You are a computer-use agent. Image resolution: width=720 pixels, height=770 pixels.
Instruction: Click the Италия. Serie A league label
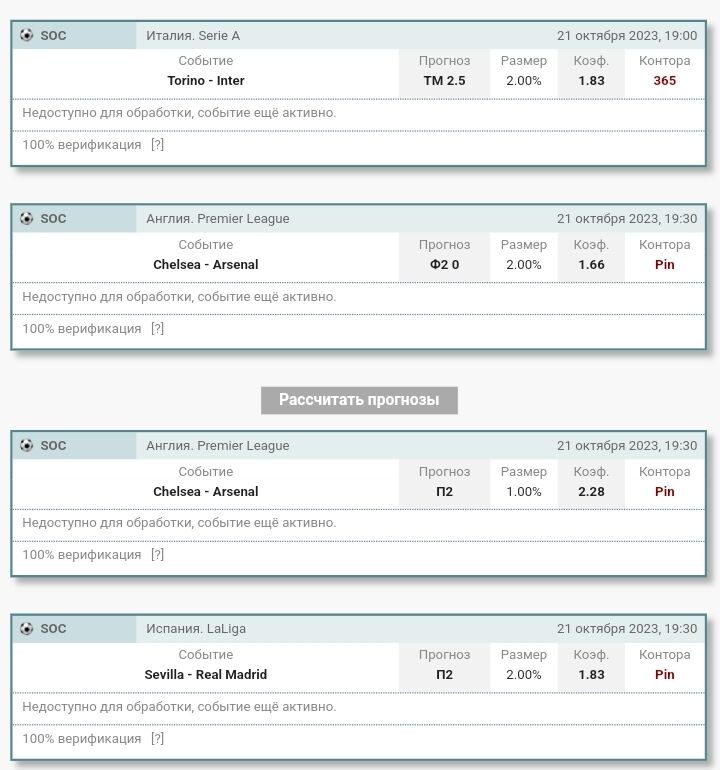(193, 36)
